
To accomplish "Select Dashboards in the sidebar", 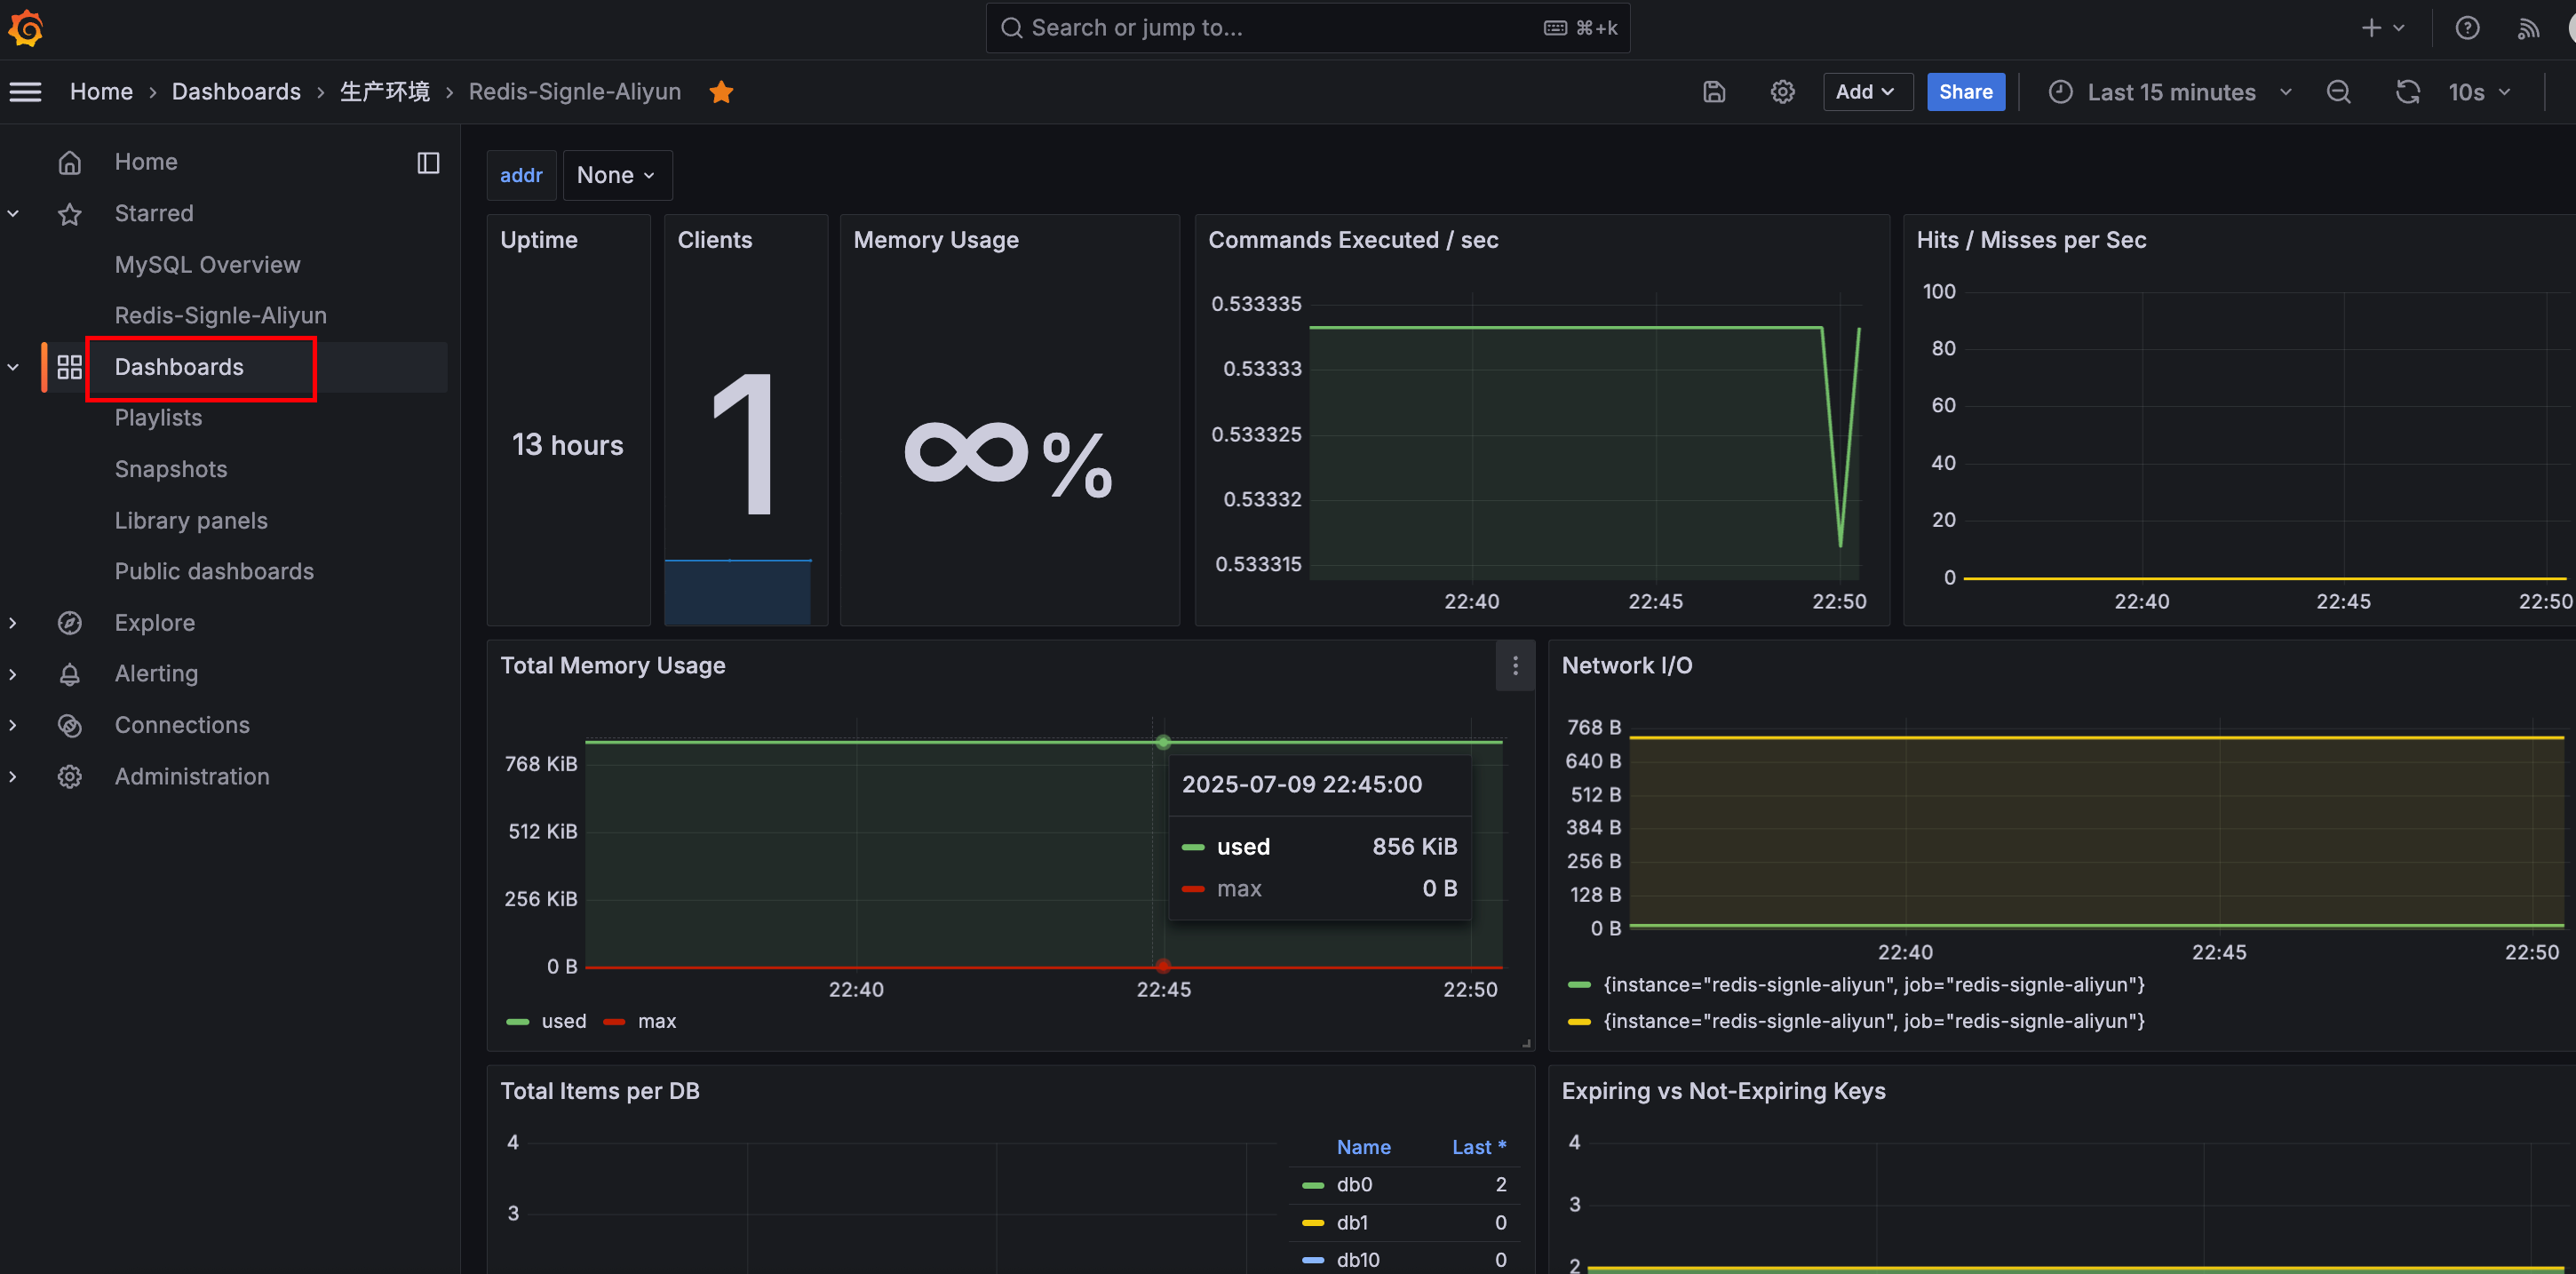I will pos(179,367).
